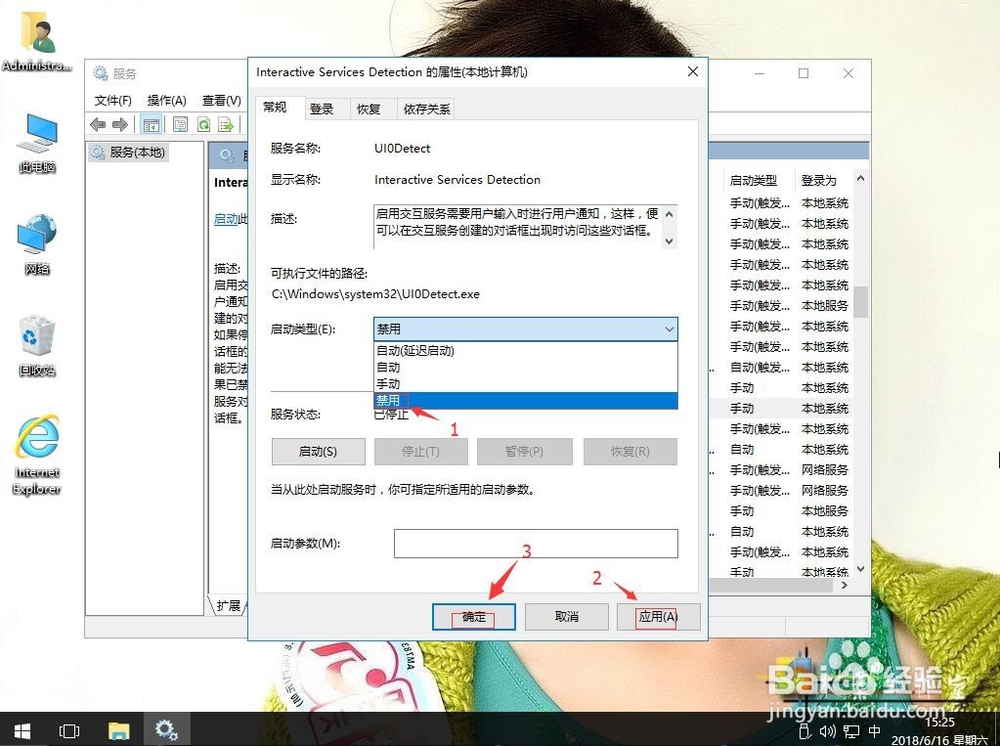Click the Services gear icon on taskbar

coord(166,729)
